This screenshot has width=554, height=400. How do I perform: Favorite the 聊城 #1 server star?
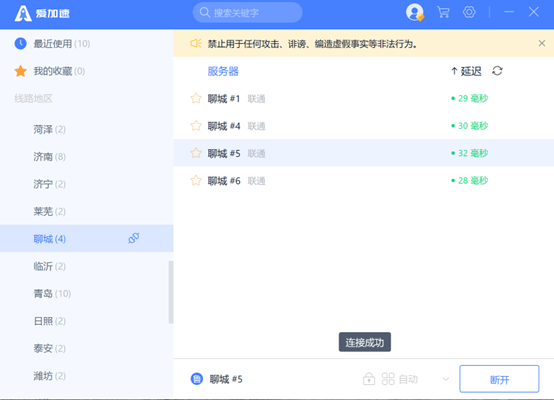tap(196, 98)
